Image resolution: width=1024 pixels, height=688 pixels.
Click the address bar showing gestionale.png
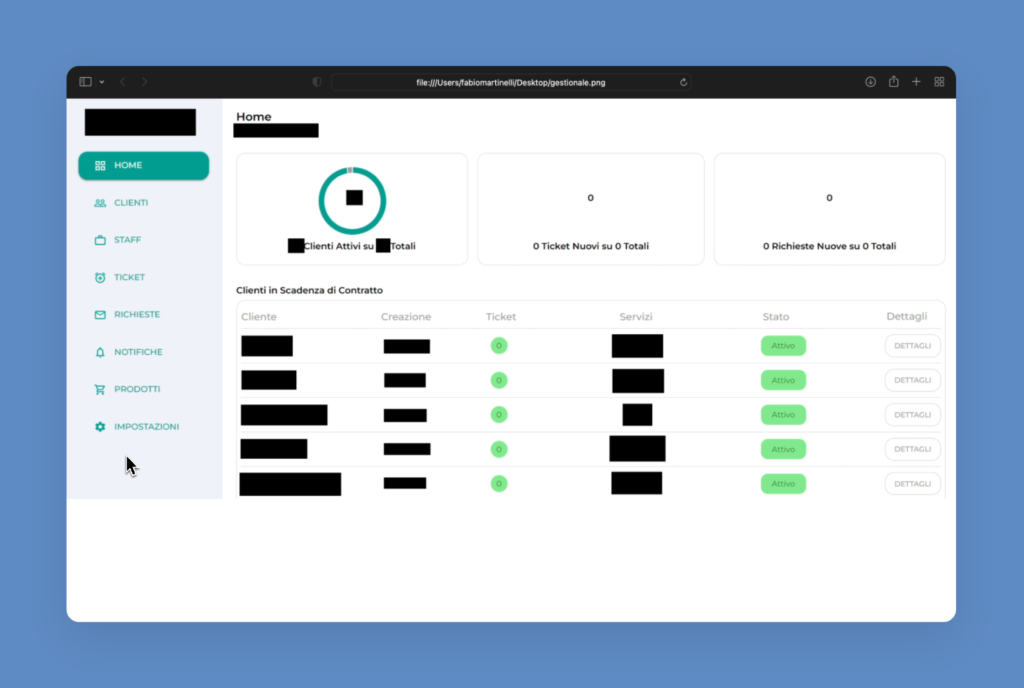pyautogui.click(x=510, y=82)
